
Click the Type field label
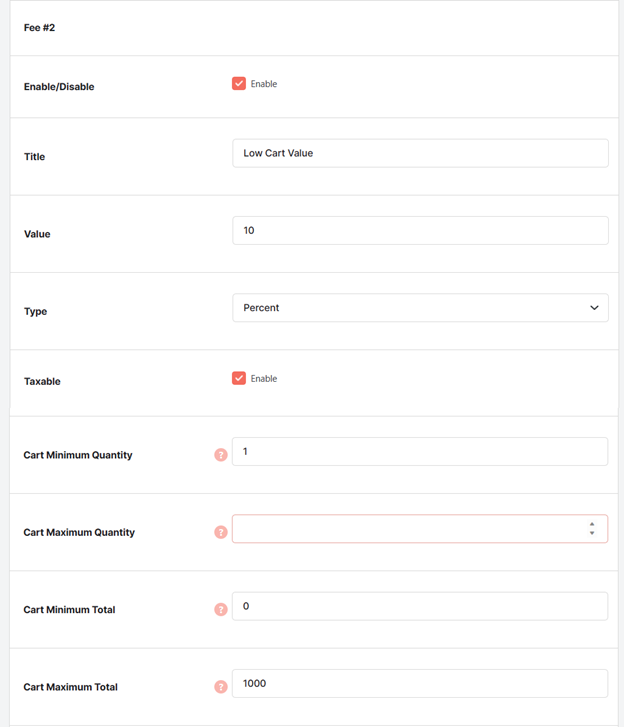pos(35,312)
